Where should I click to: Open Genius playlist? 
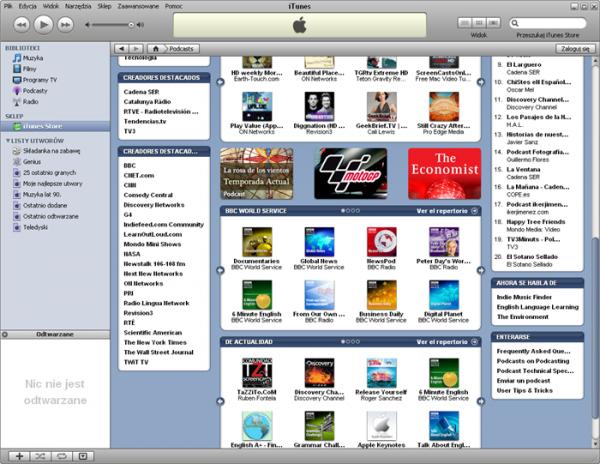[x=32, y=162]
